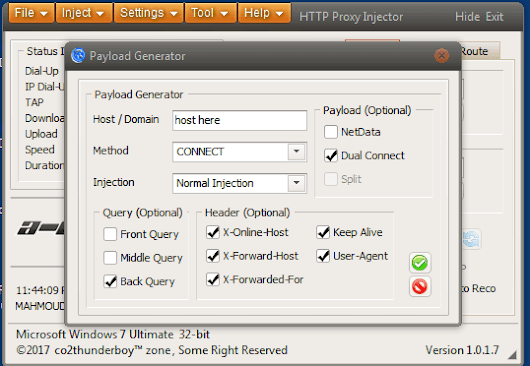Click the HTTP Proxy Injector title text
Image resolution: width=530 pixels, height=366 pixels.
click(x=351, y=17)
